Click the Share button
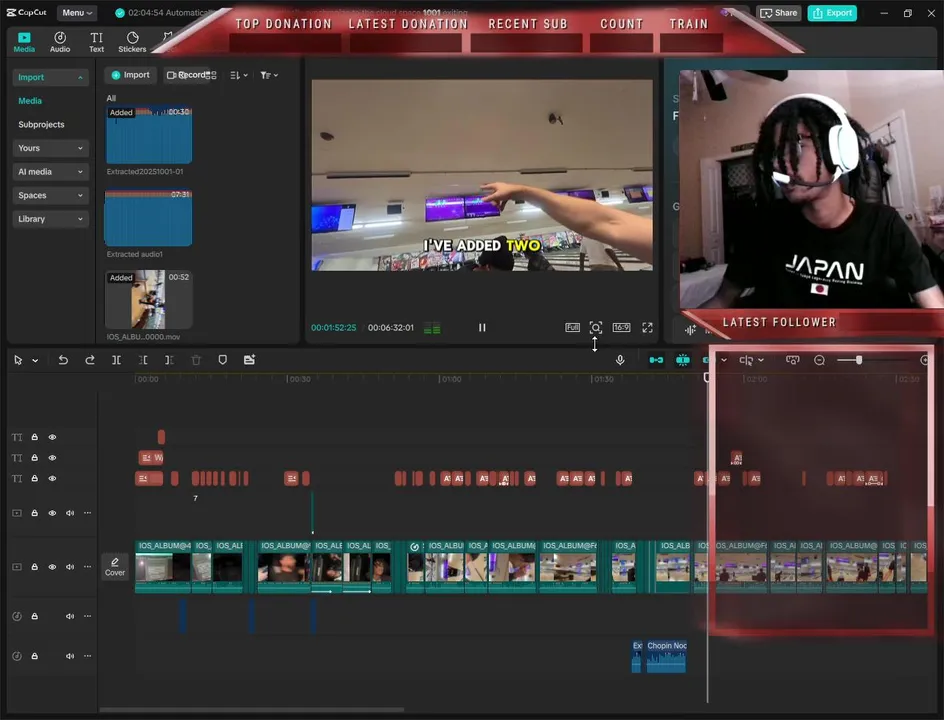Image resolution: width=944 pixels, height=720 pixels. pos(778,13)
